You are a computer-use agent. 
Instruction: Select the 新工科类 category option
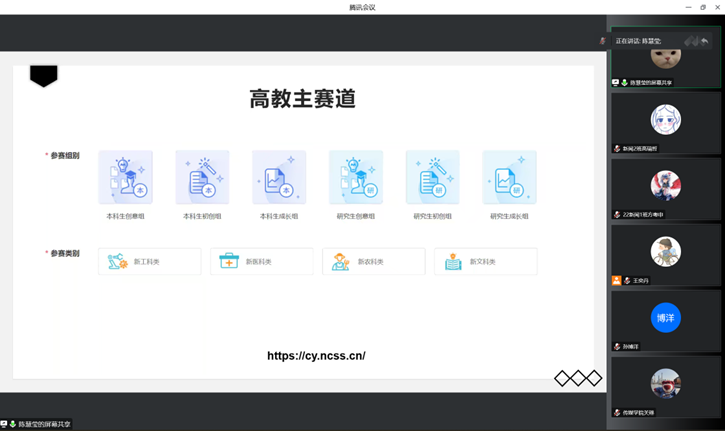tap(149, 262)
